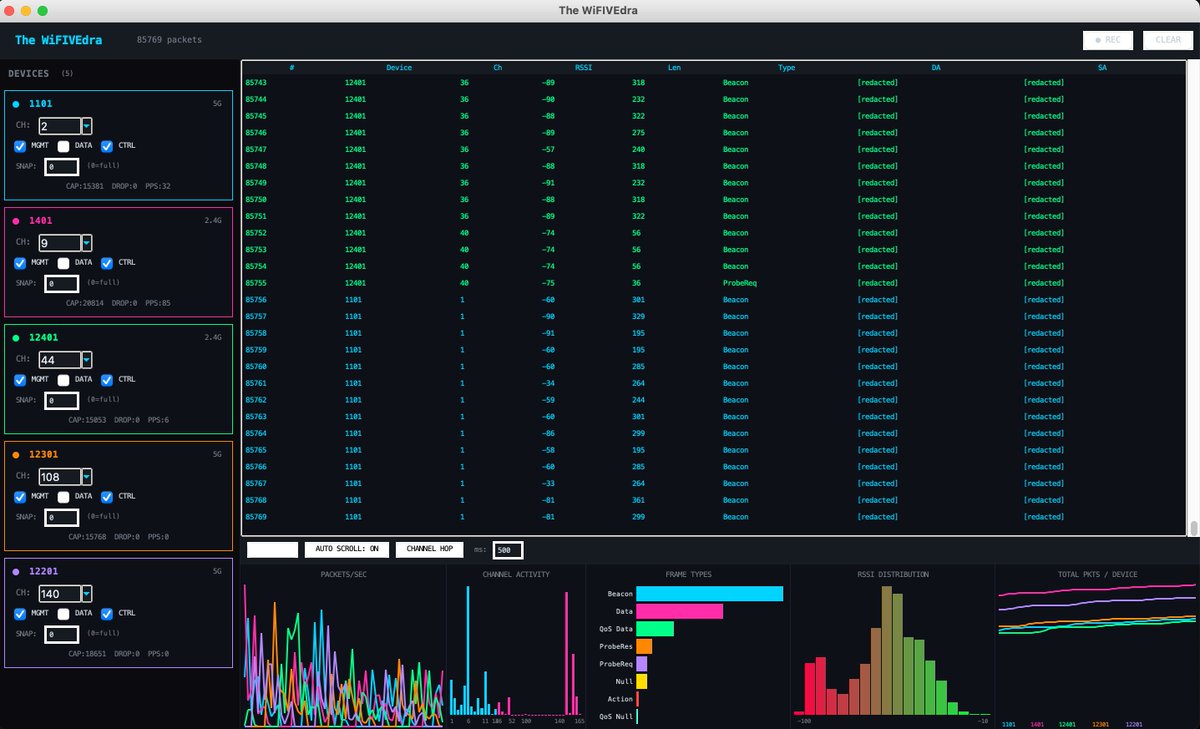Click legend entry 12201 in Total Pkts chart
This screenshot has width=1200, height=729.
(x=1132, y=723)
